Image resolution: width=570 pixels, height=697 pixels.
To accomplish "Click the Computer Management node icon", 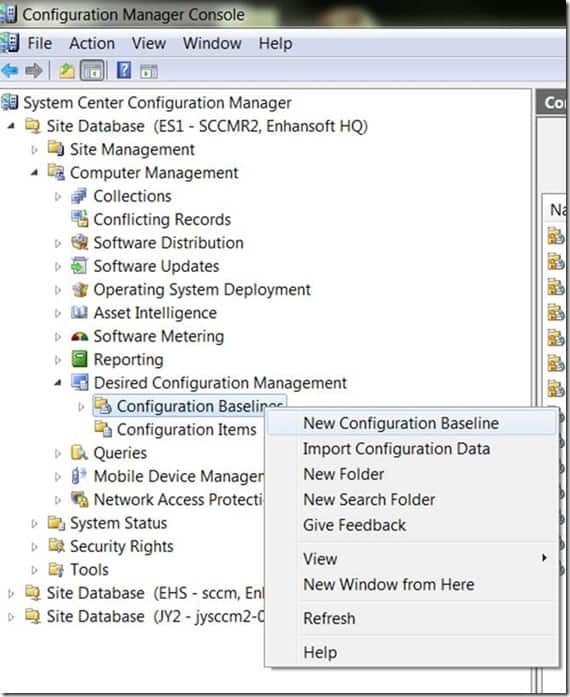I will click(x=56, y=172).
